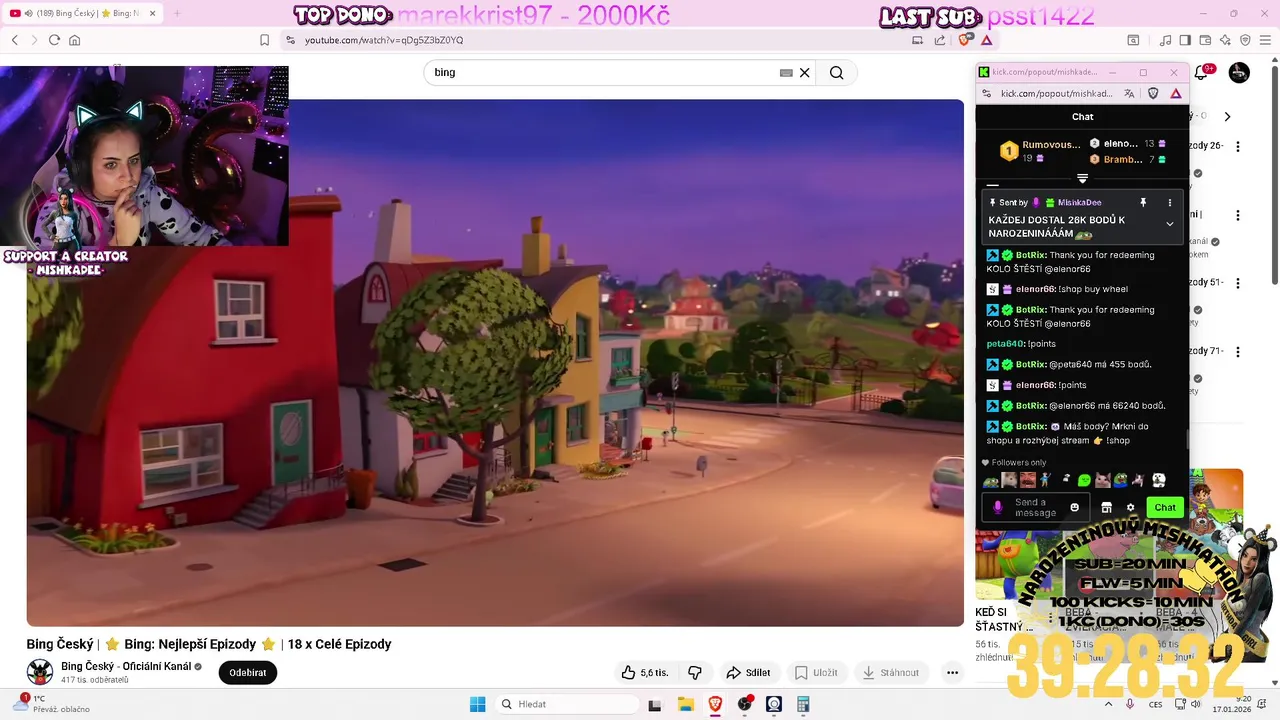The width and height of the screenshot is (1280, 720).
Task: Open Brave browser from the taskbar
Action: tap(715, 704)
